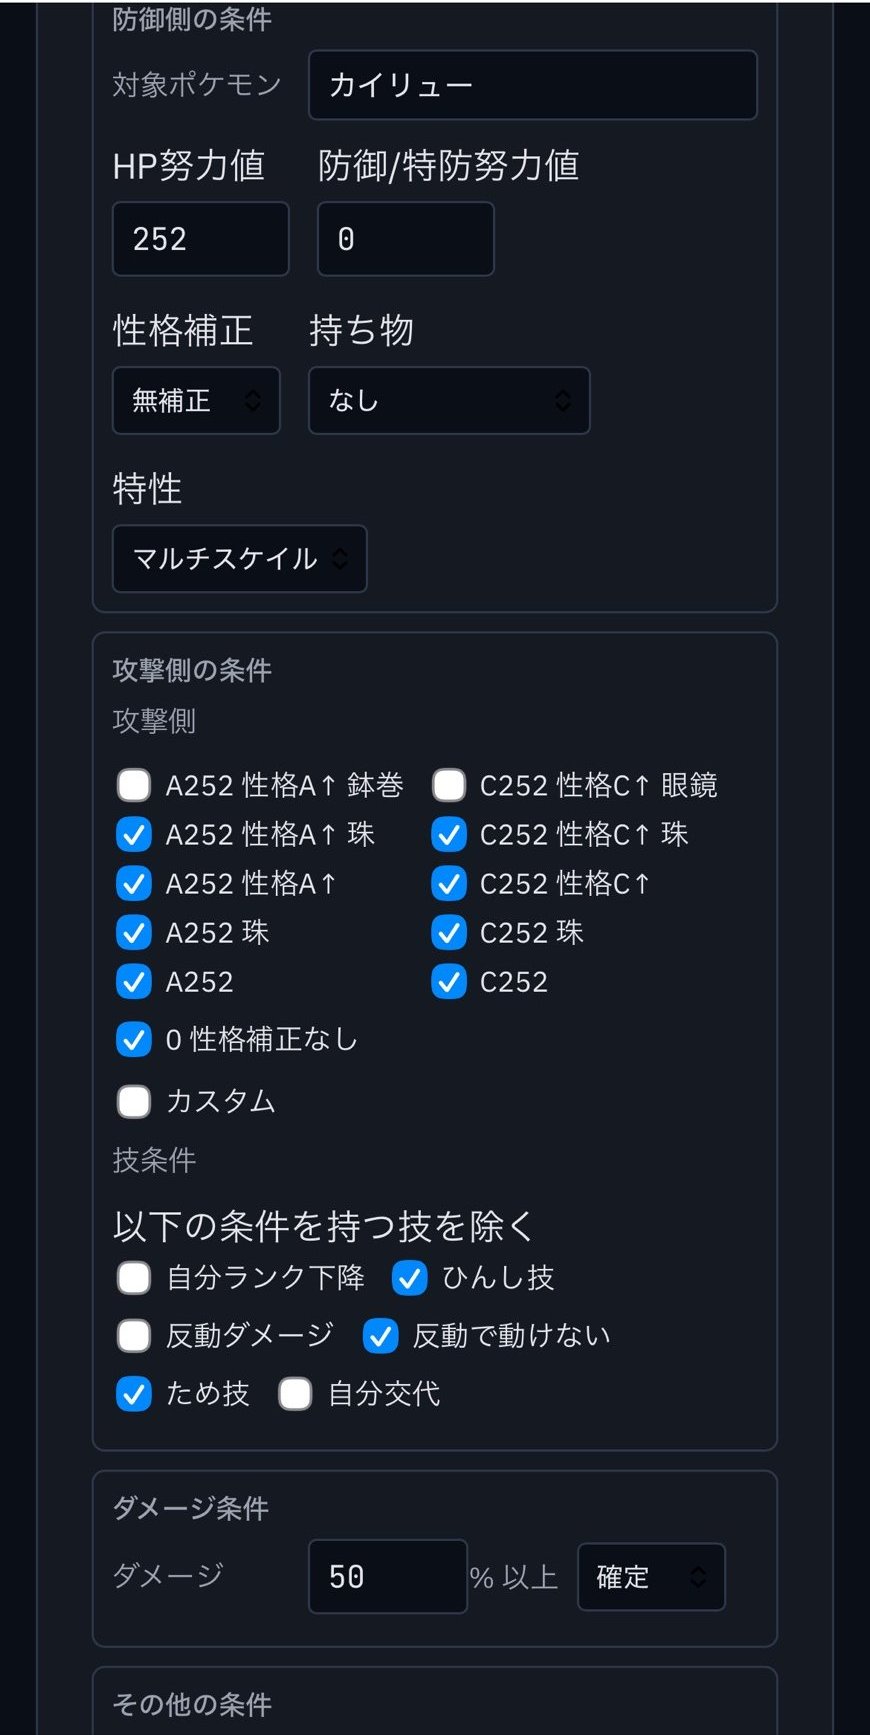Screen dimensions: 870x1735
Task: Uncheck the "A252" attacker checkbox
Action: pos(133,981)
